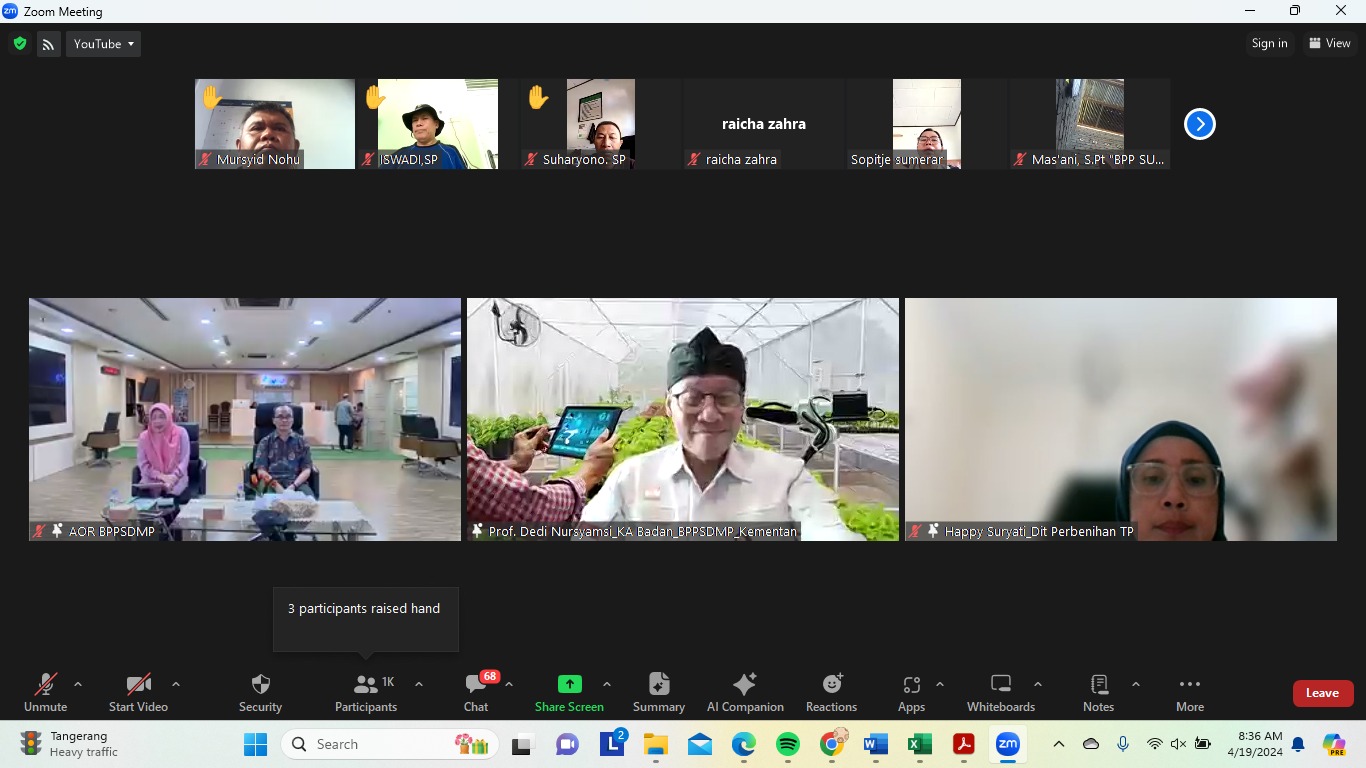The width and height of the screenshot is (1366, 768).
Task: Unmute the microphone
Action: [46, 685]
